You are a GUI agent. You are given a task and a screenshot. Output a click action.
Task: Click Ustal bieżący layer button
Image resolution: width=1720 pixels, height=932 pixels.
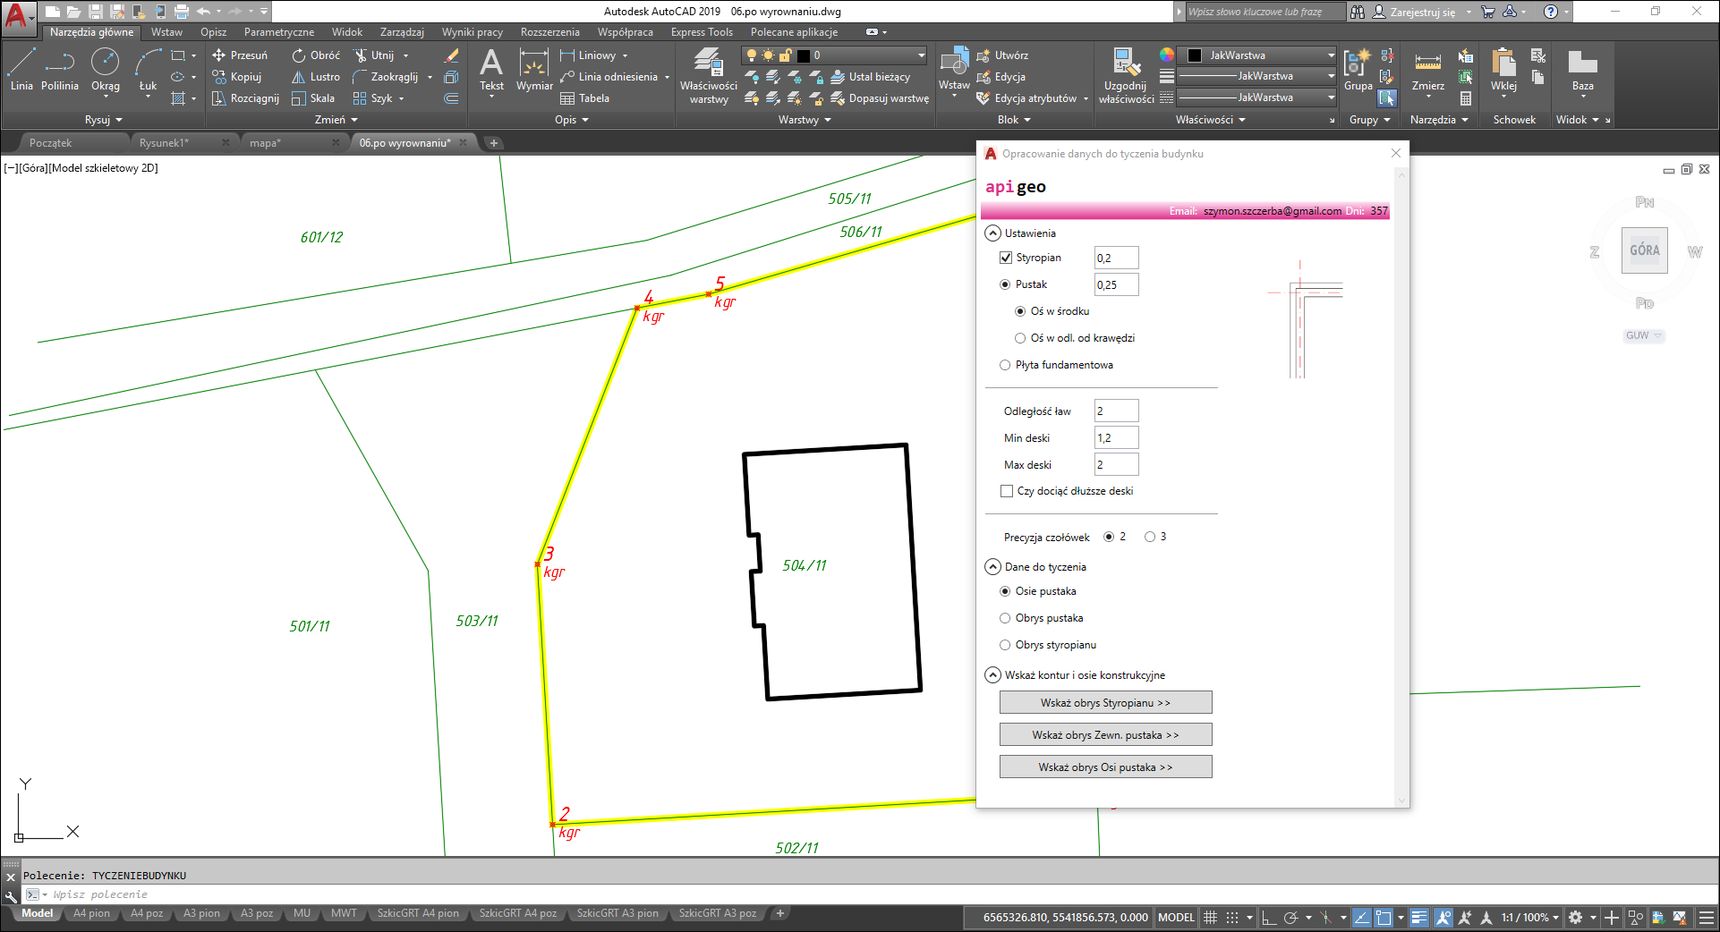pos(870,77)
